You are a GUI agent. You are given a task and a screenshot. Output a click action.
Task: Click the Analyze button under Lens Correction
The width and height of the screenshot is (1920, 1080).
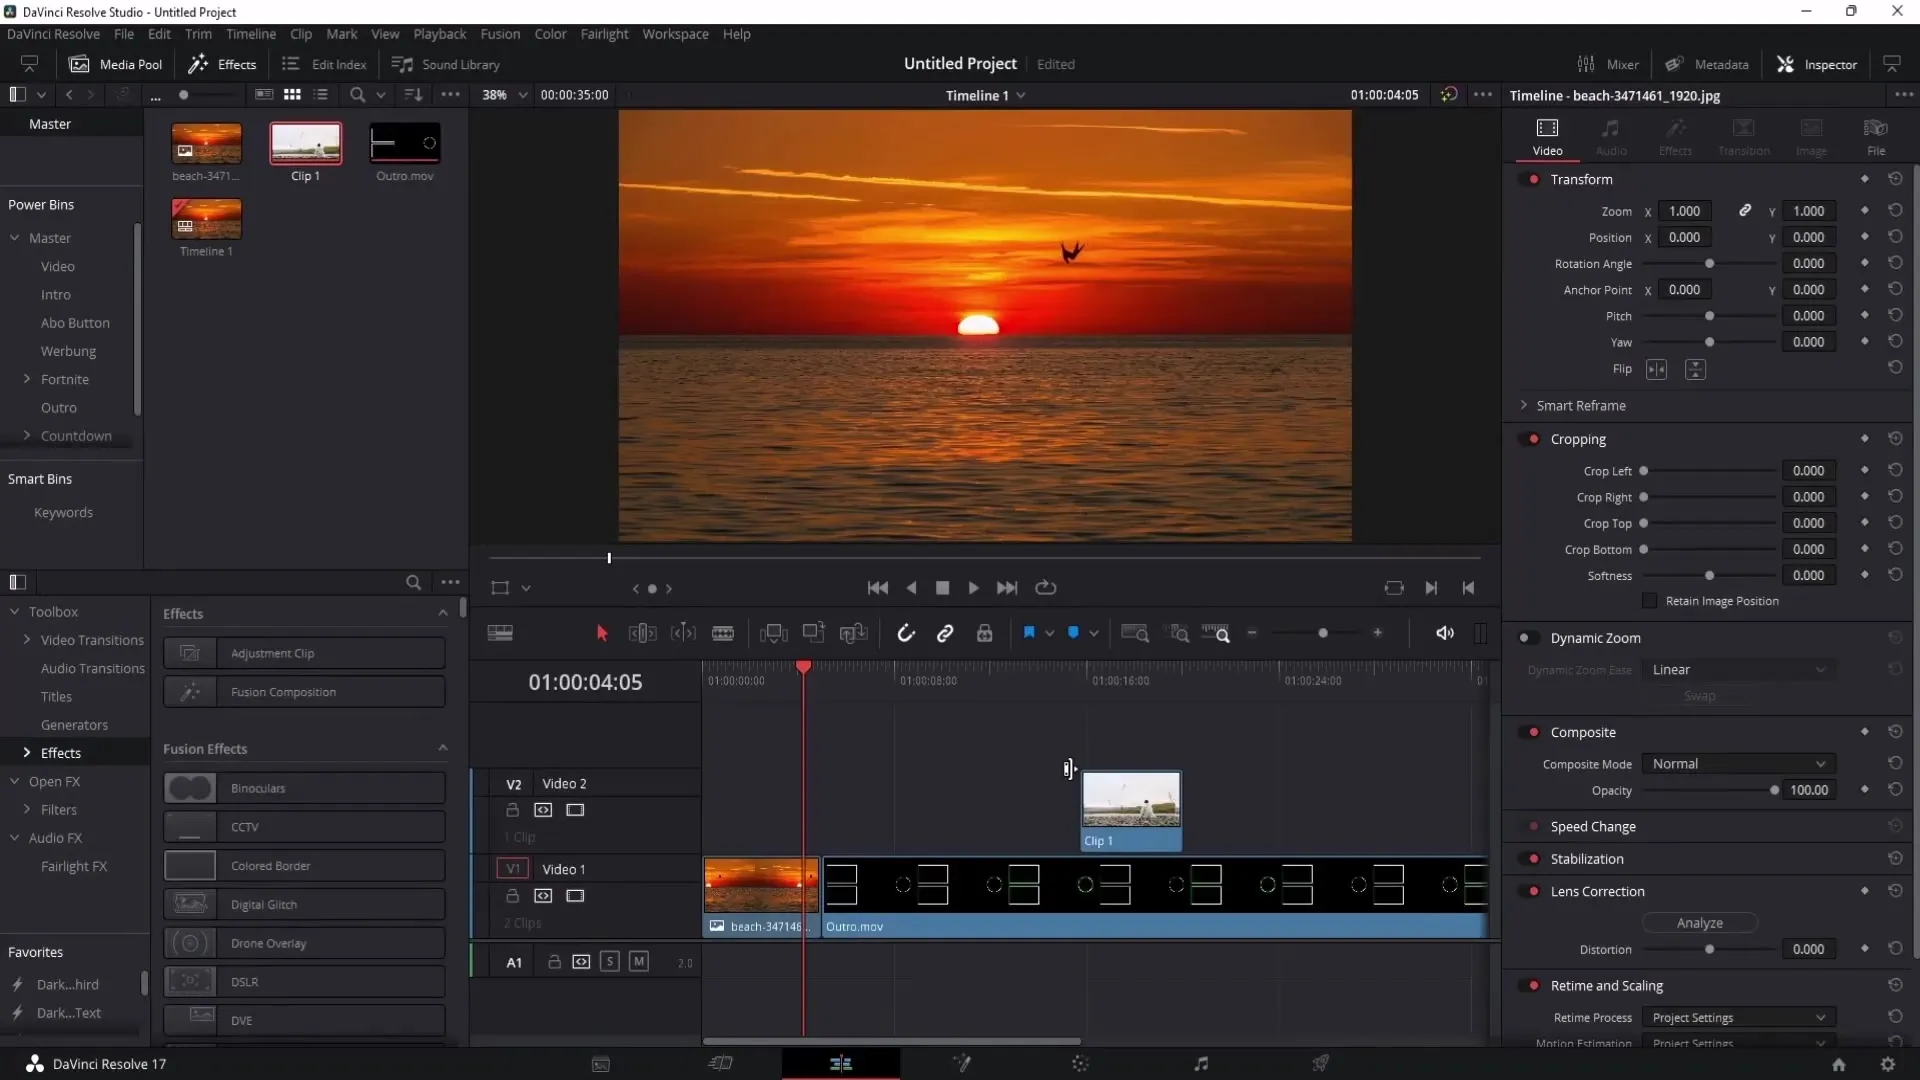(1701, 923)
